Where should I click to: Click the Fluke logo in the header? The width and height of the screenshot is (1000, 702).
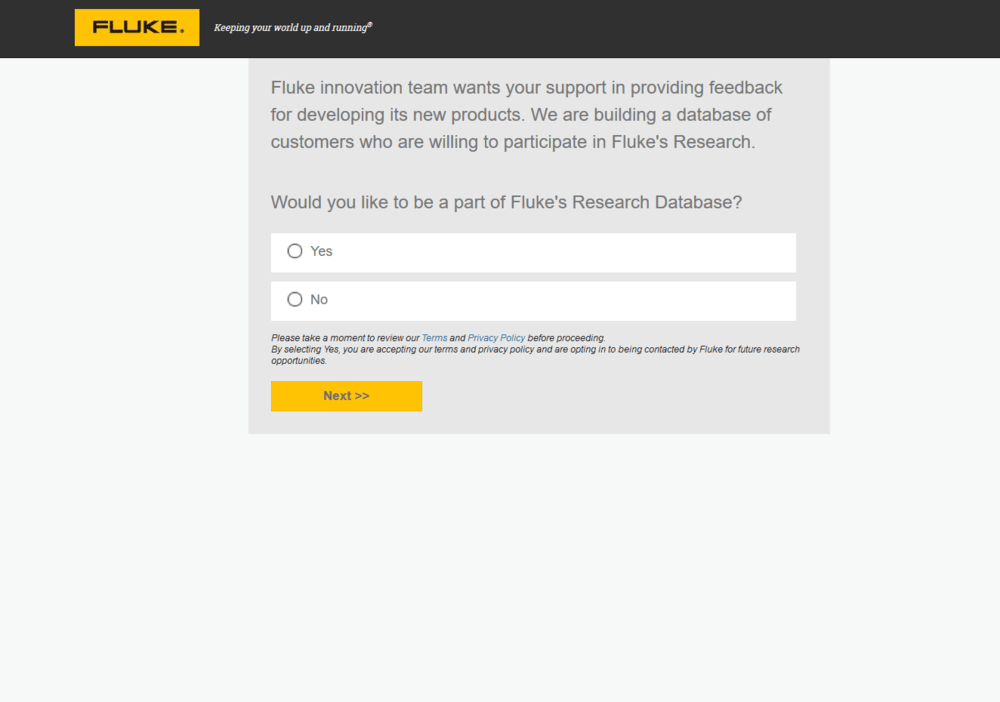coord(136,27)
